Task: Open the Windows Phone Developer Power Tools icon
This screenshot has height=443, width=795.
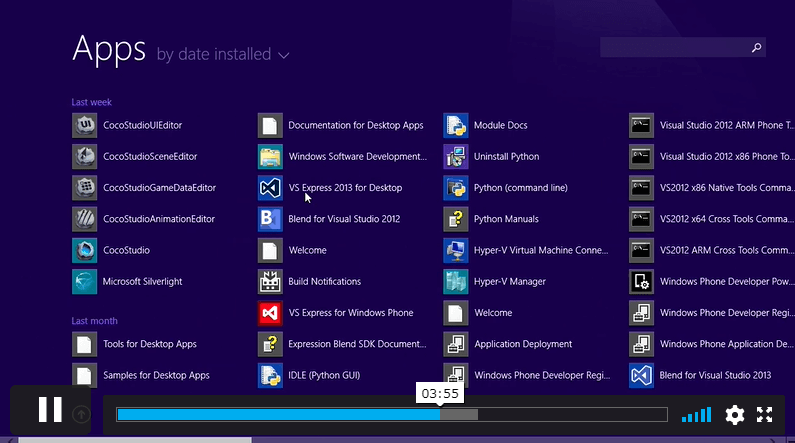Action: point(641,282)
